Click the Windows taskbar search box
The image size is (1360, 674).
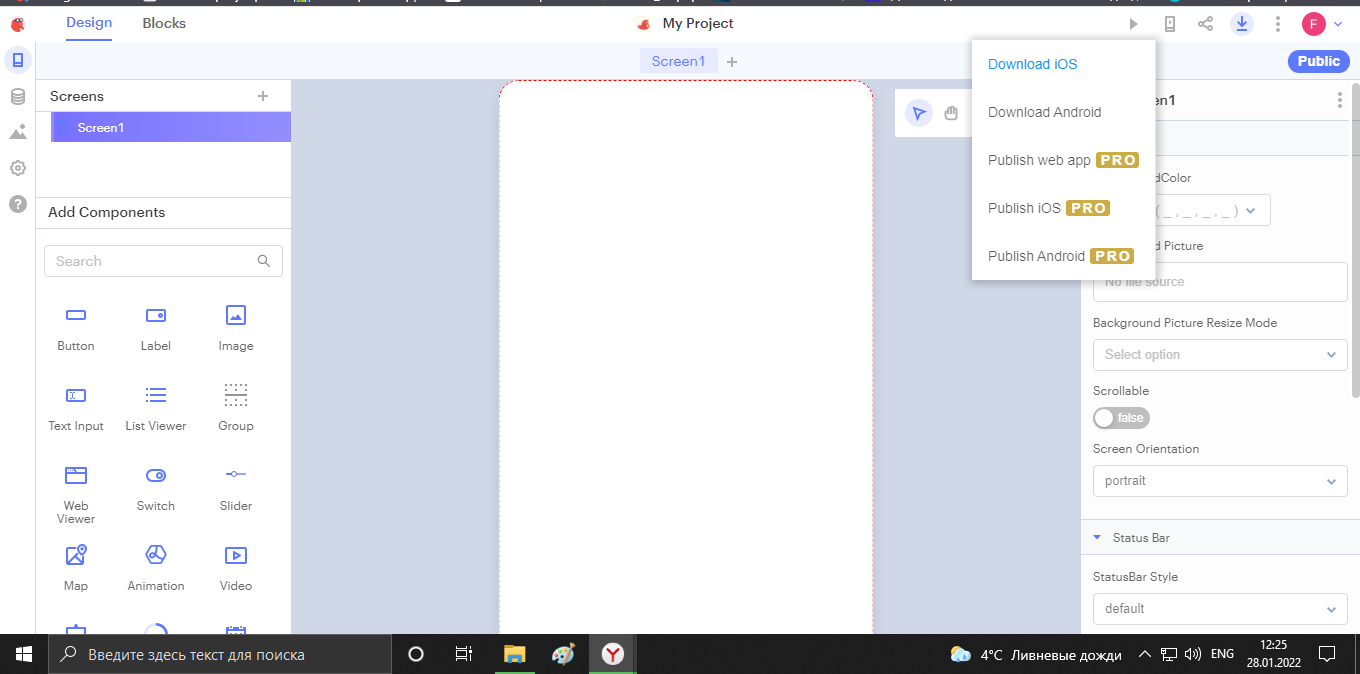tap(220, 655)
